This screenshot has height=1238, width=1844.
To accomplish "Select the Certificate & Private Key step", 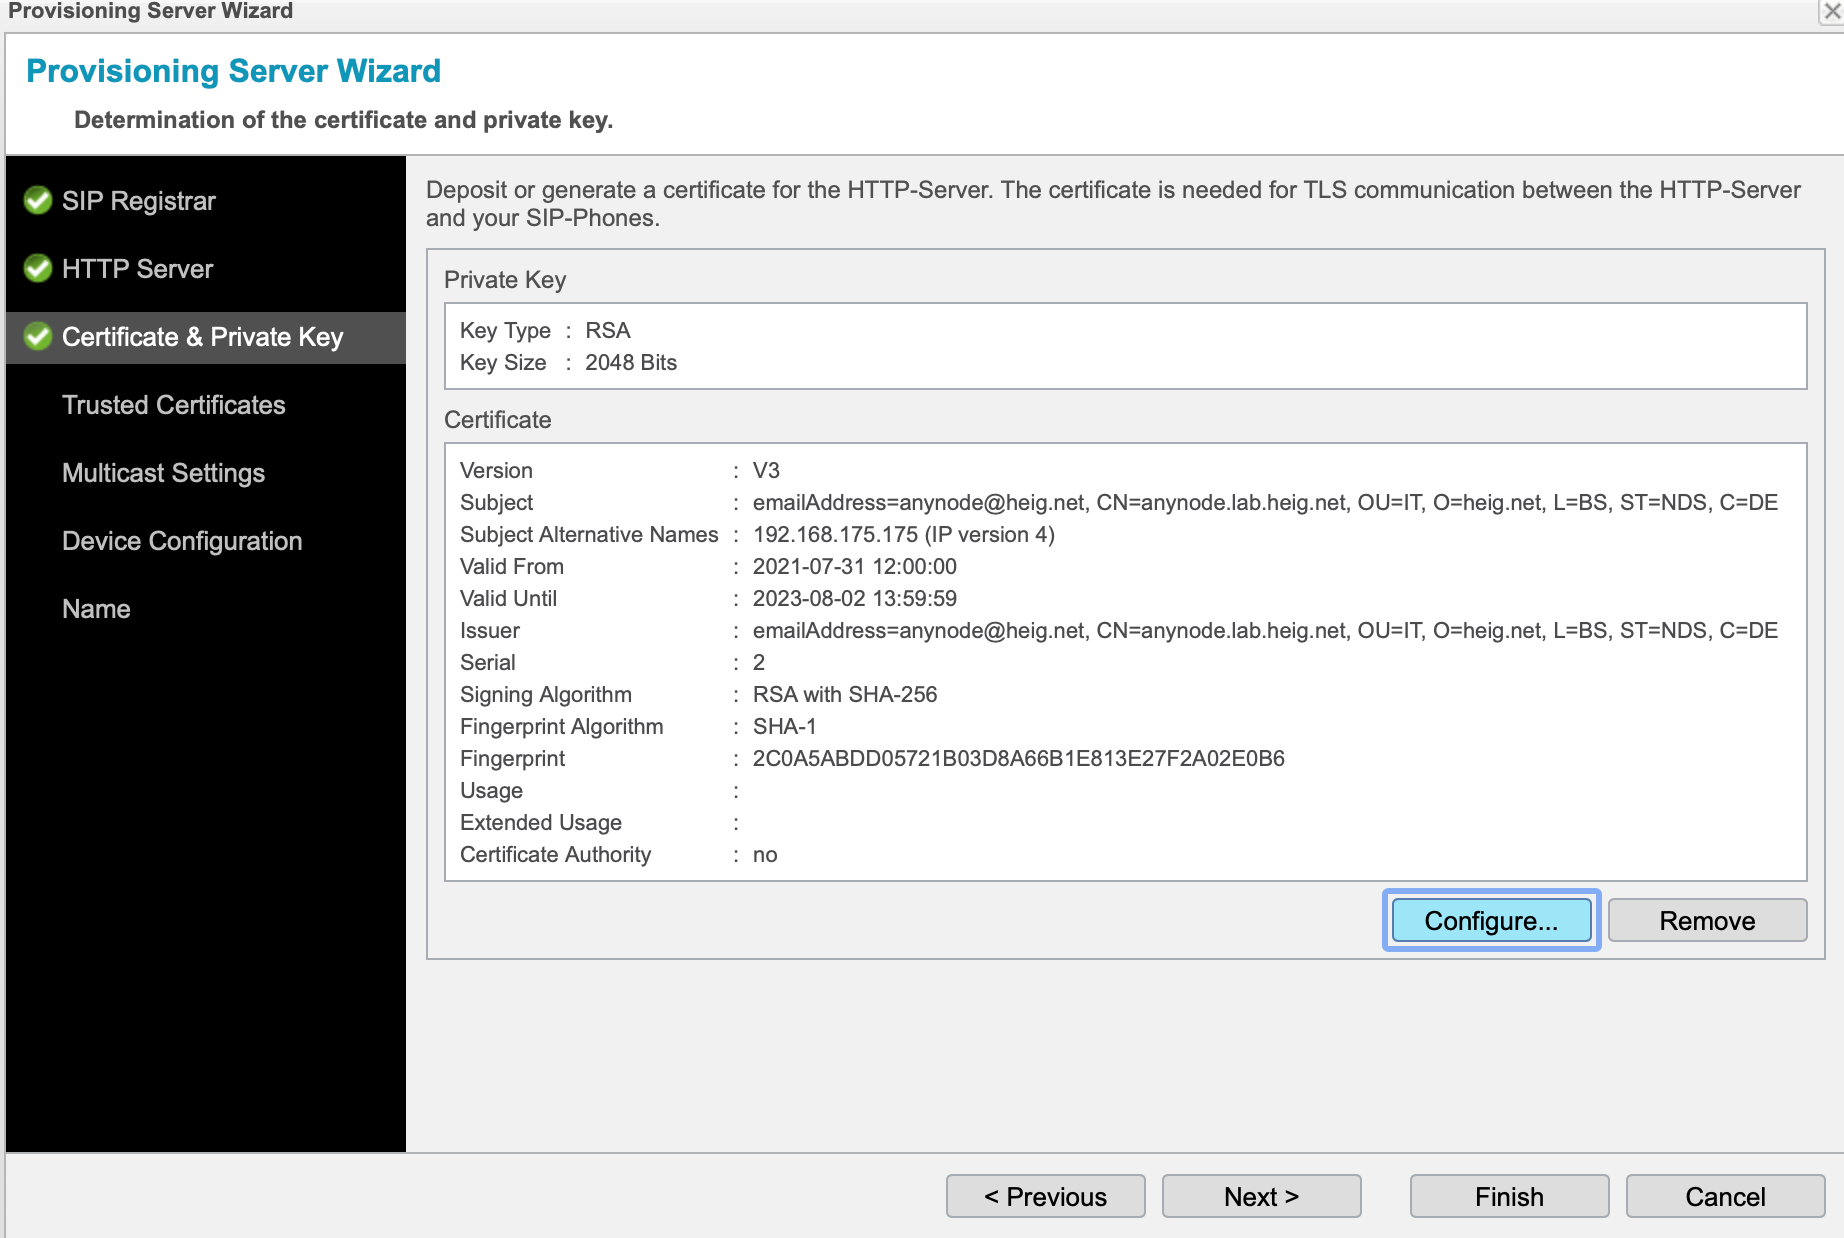I will click(x=206, y=337).
